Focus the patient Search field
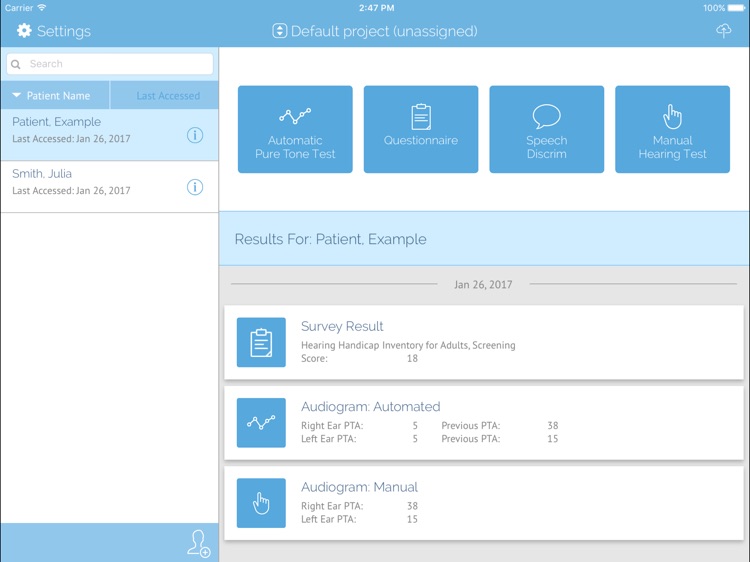 coord(110,64)
